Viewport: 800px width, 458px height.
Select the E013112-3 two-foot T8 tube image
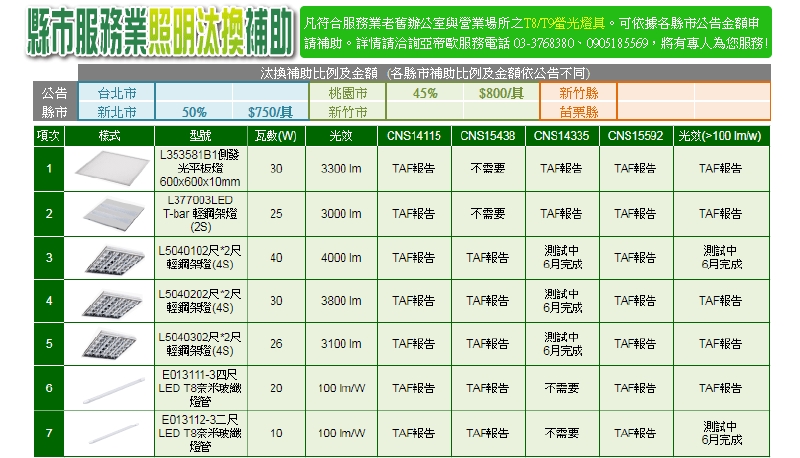pyautogui.click(x=110, y=433)
